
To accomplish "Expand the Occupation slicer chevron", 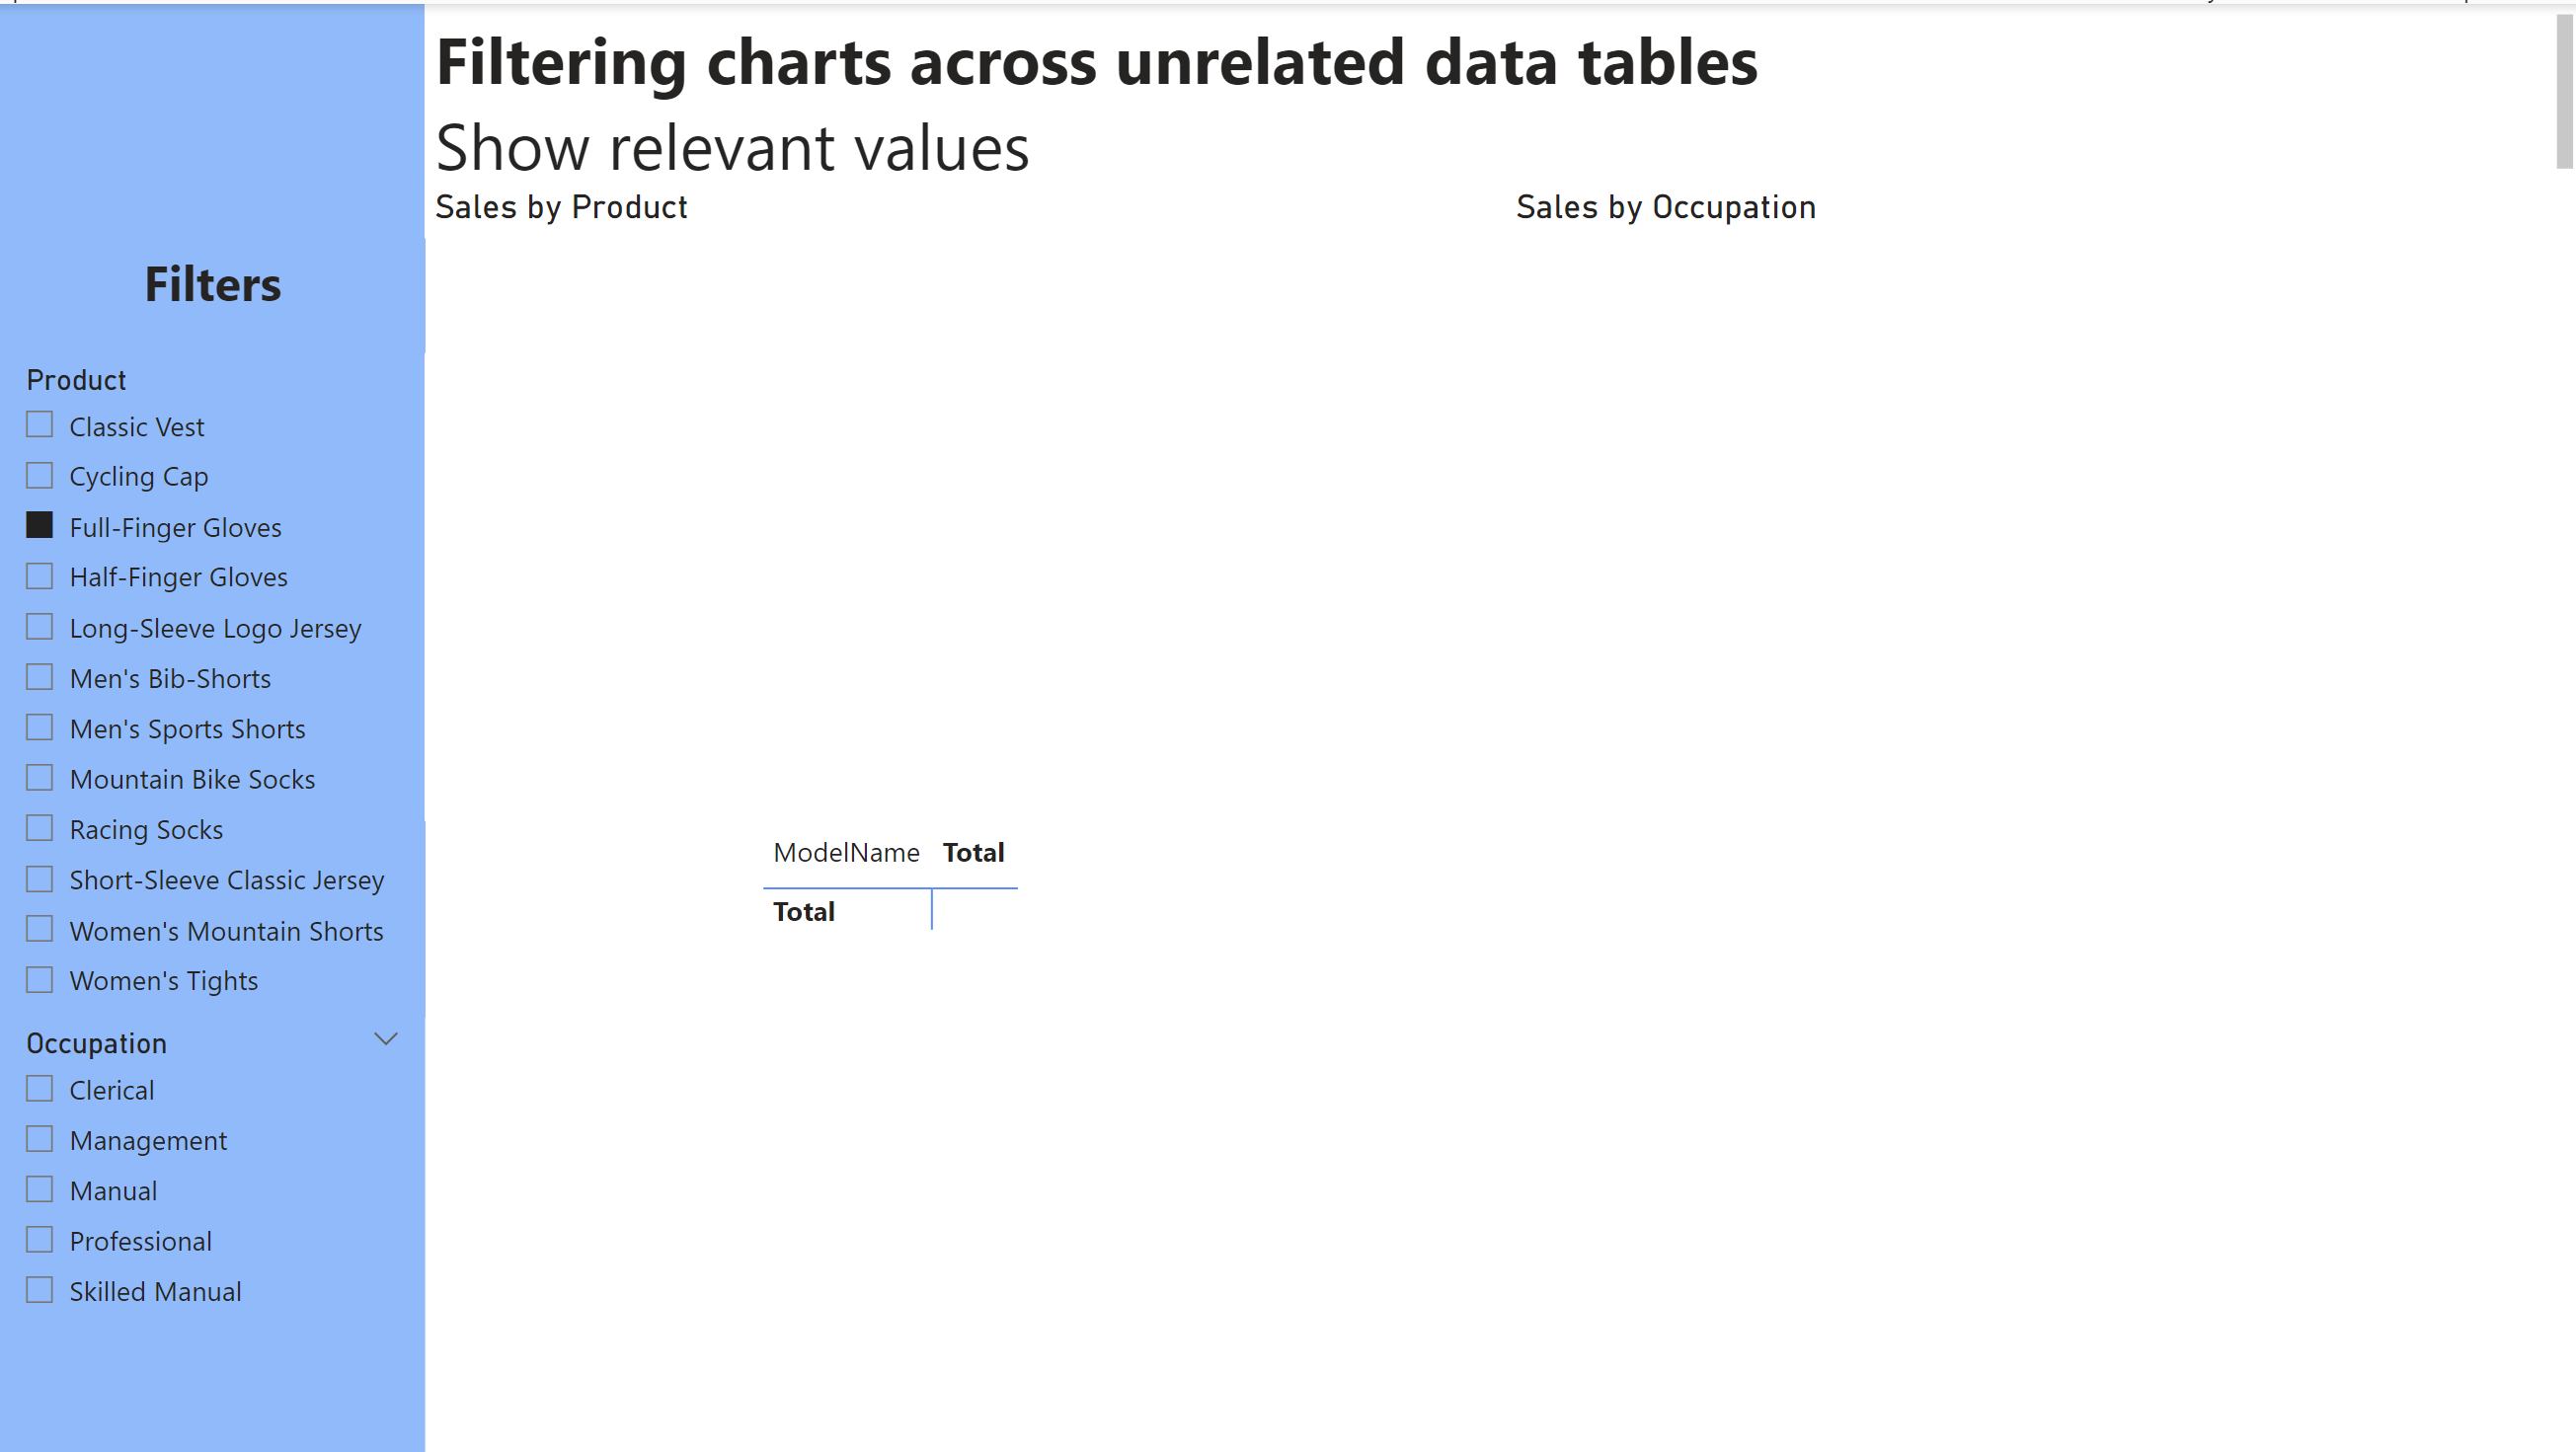I will pyautogui.click(x=386, y=1039).
